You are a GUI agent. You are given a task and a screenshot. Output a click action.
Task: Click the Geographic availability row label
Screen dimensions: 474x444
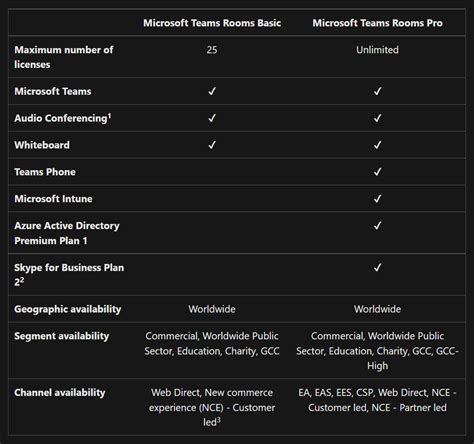tap(68, 309)
